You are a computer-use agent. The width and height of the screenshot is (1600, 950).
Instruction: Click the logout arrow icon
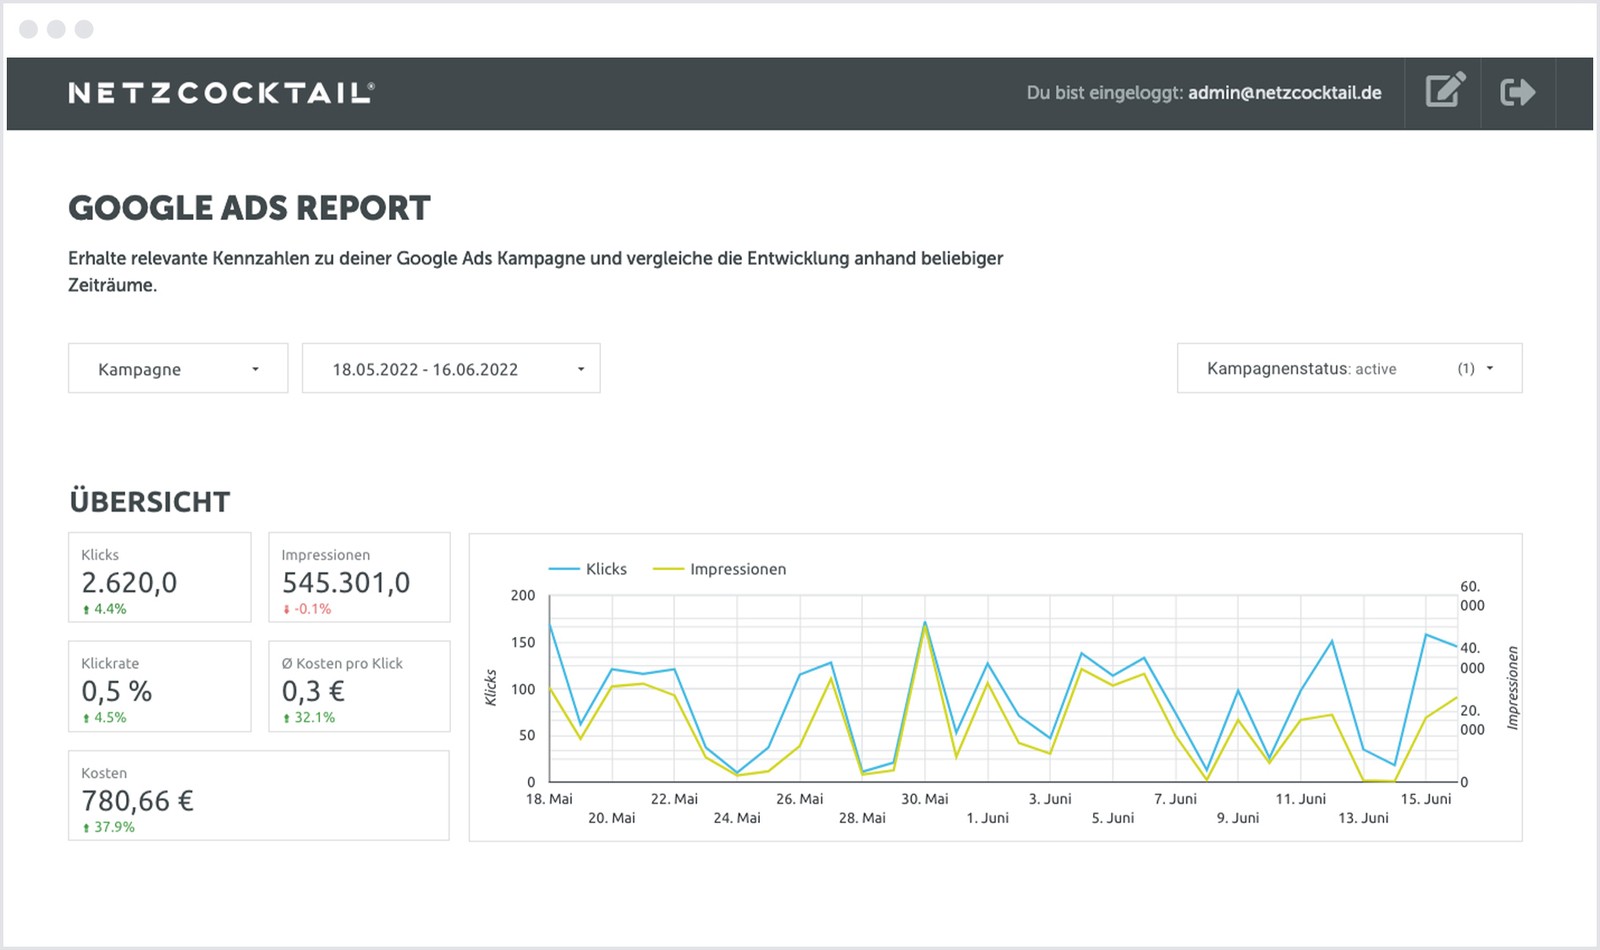coord(1517,92)
